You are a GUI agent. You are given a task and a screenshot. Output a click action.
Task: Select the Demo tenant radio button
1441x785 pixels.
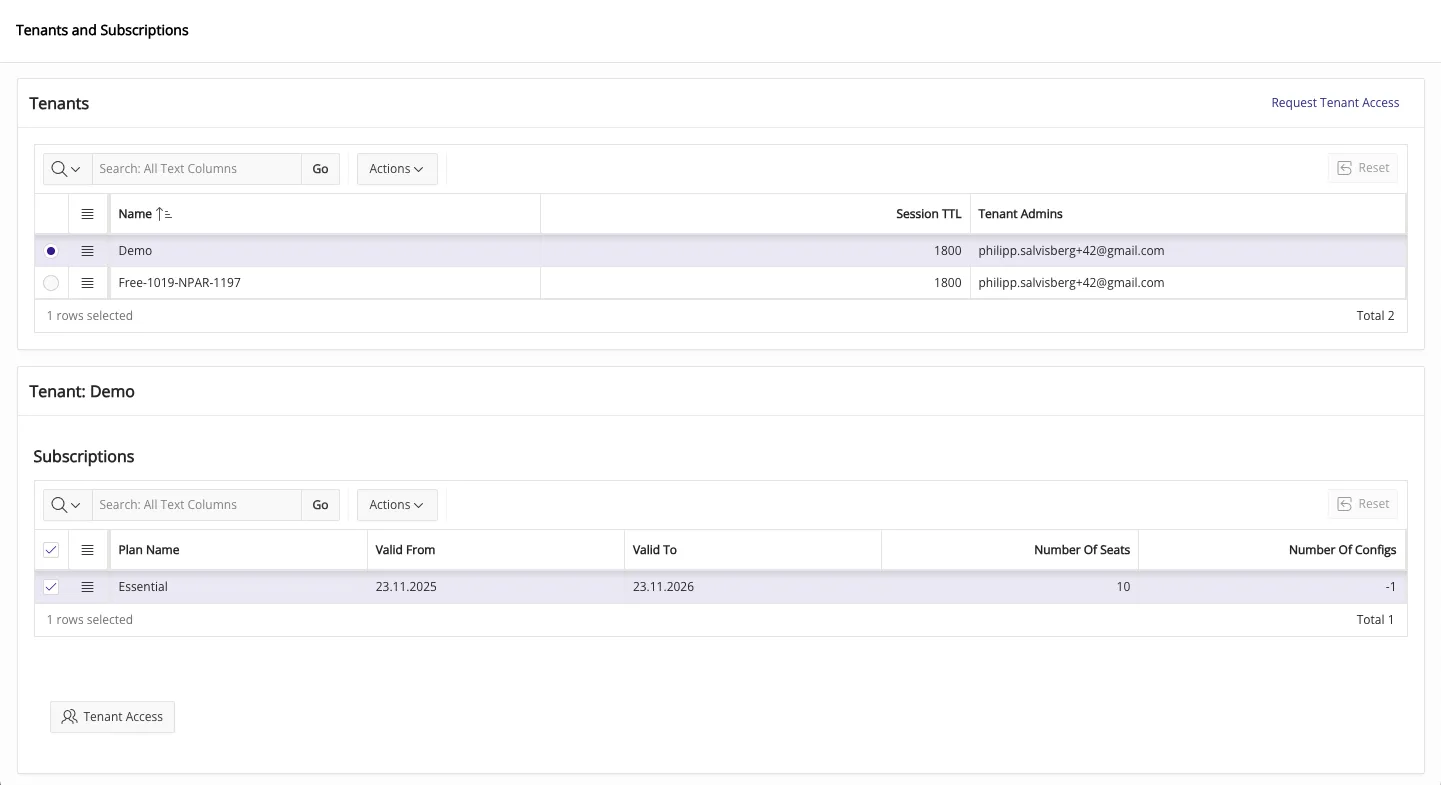click(x=51, y=251)
